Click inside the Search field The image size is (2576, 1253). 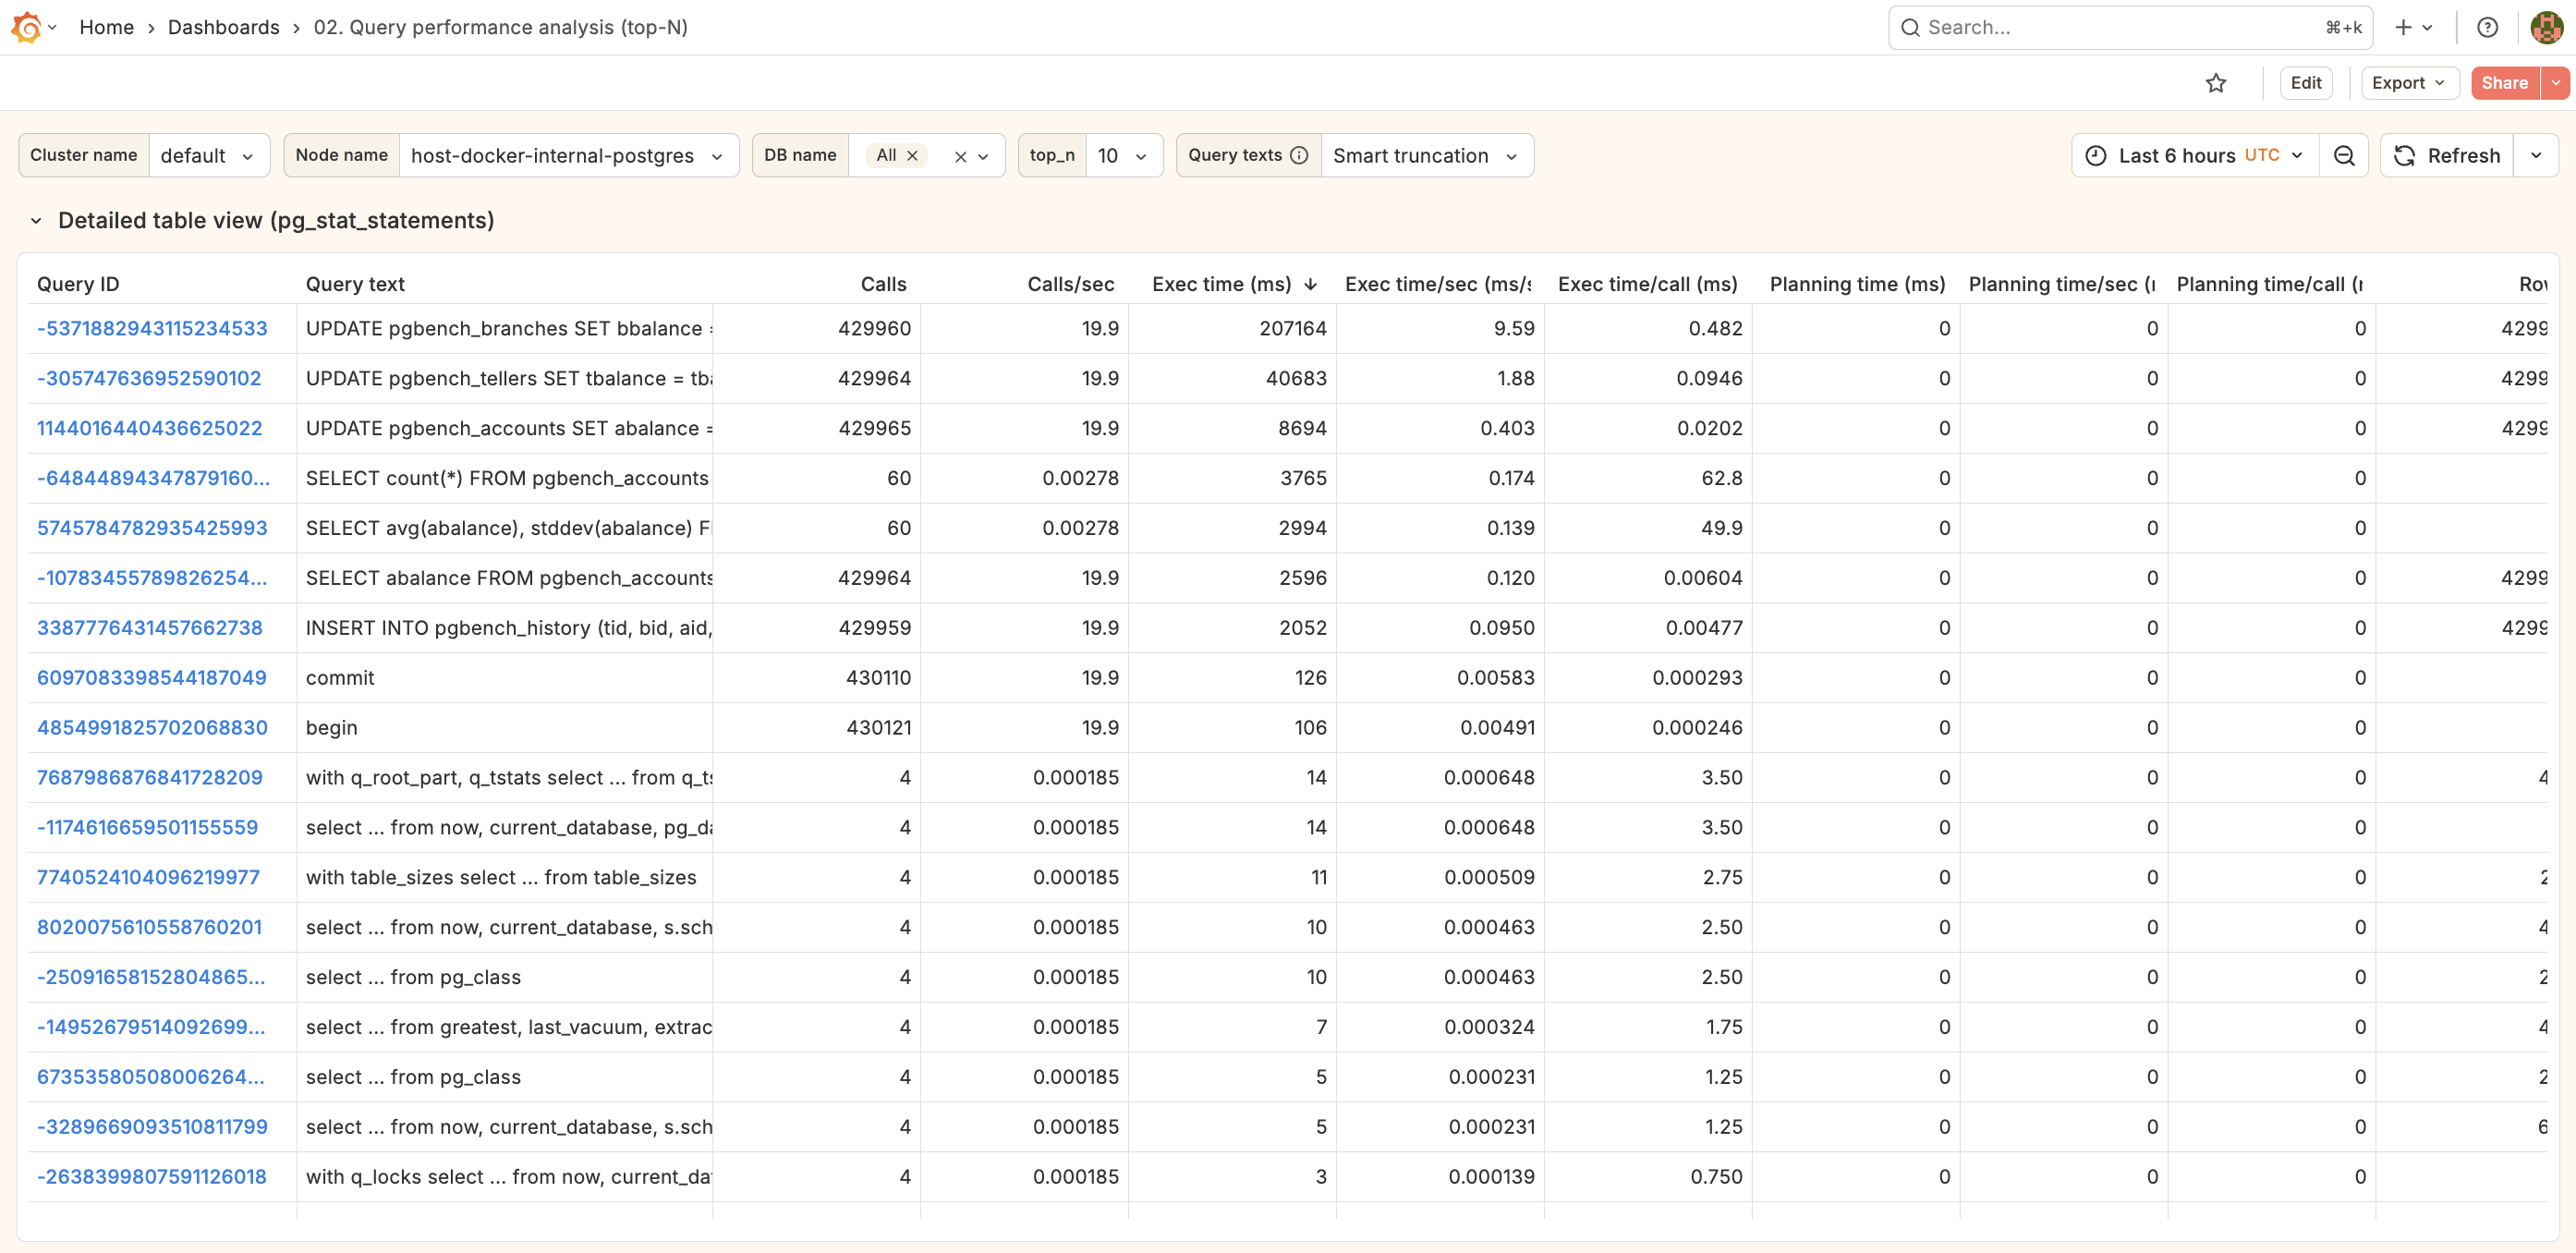click(2100, 27)
